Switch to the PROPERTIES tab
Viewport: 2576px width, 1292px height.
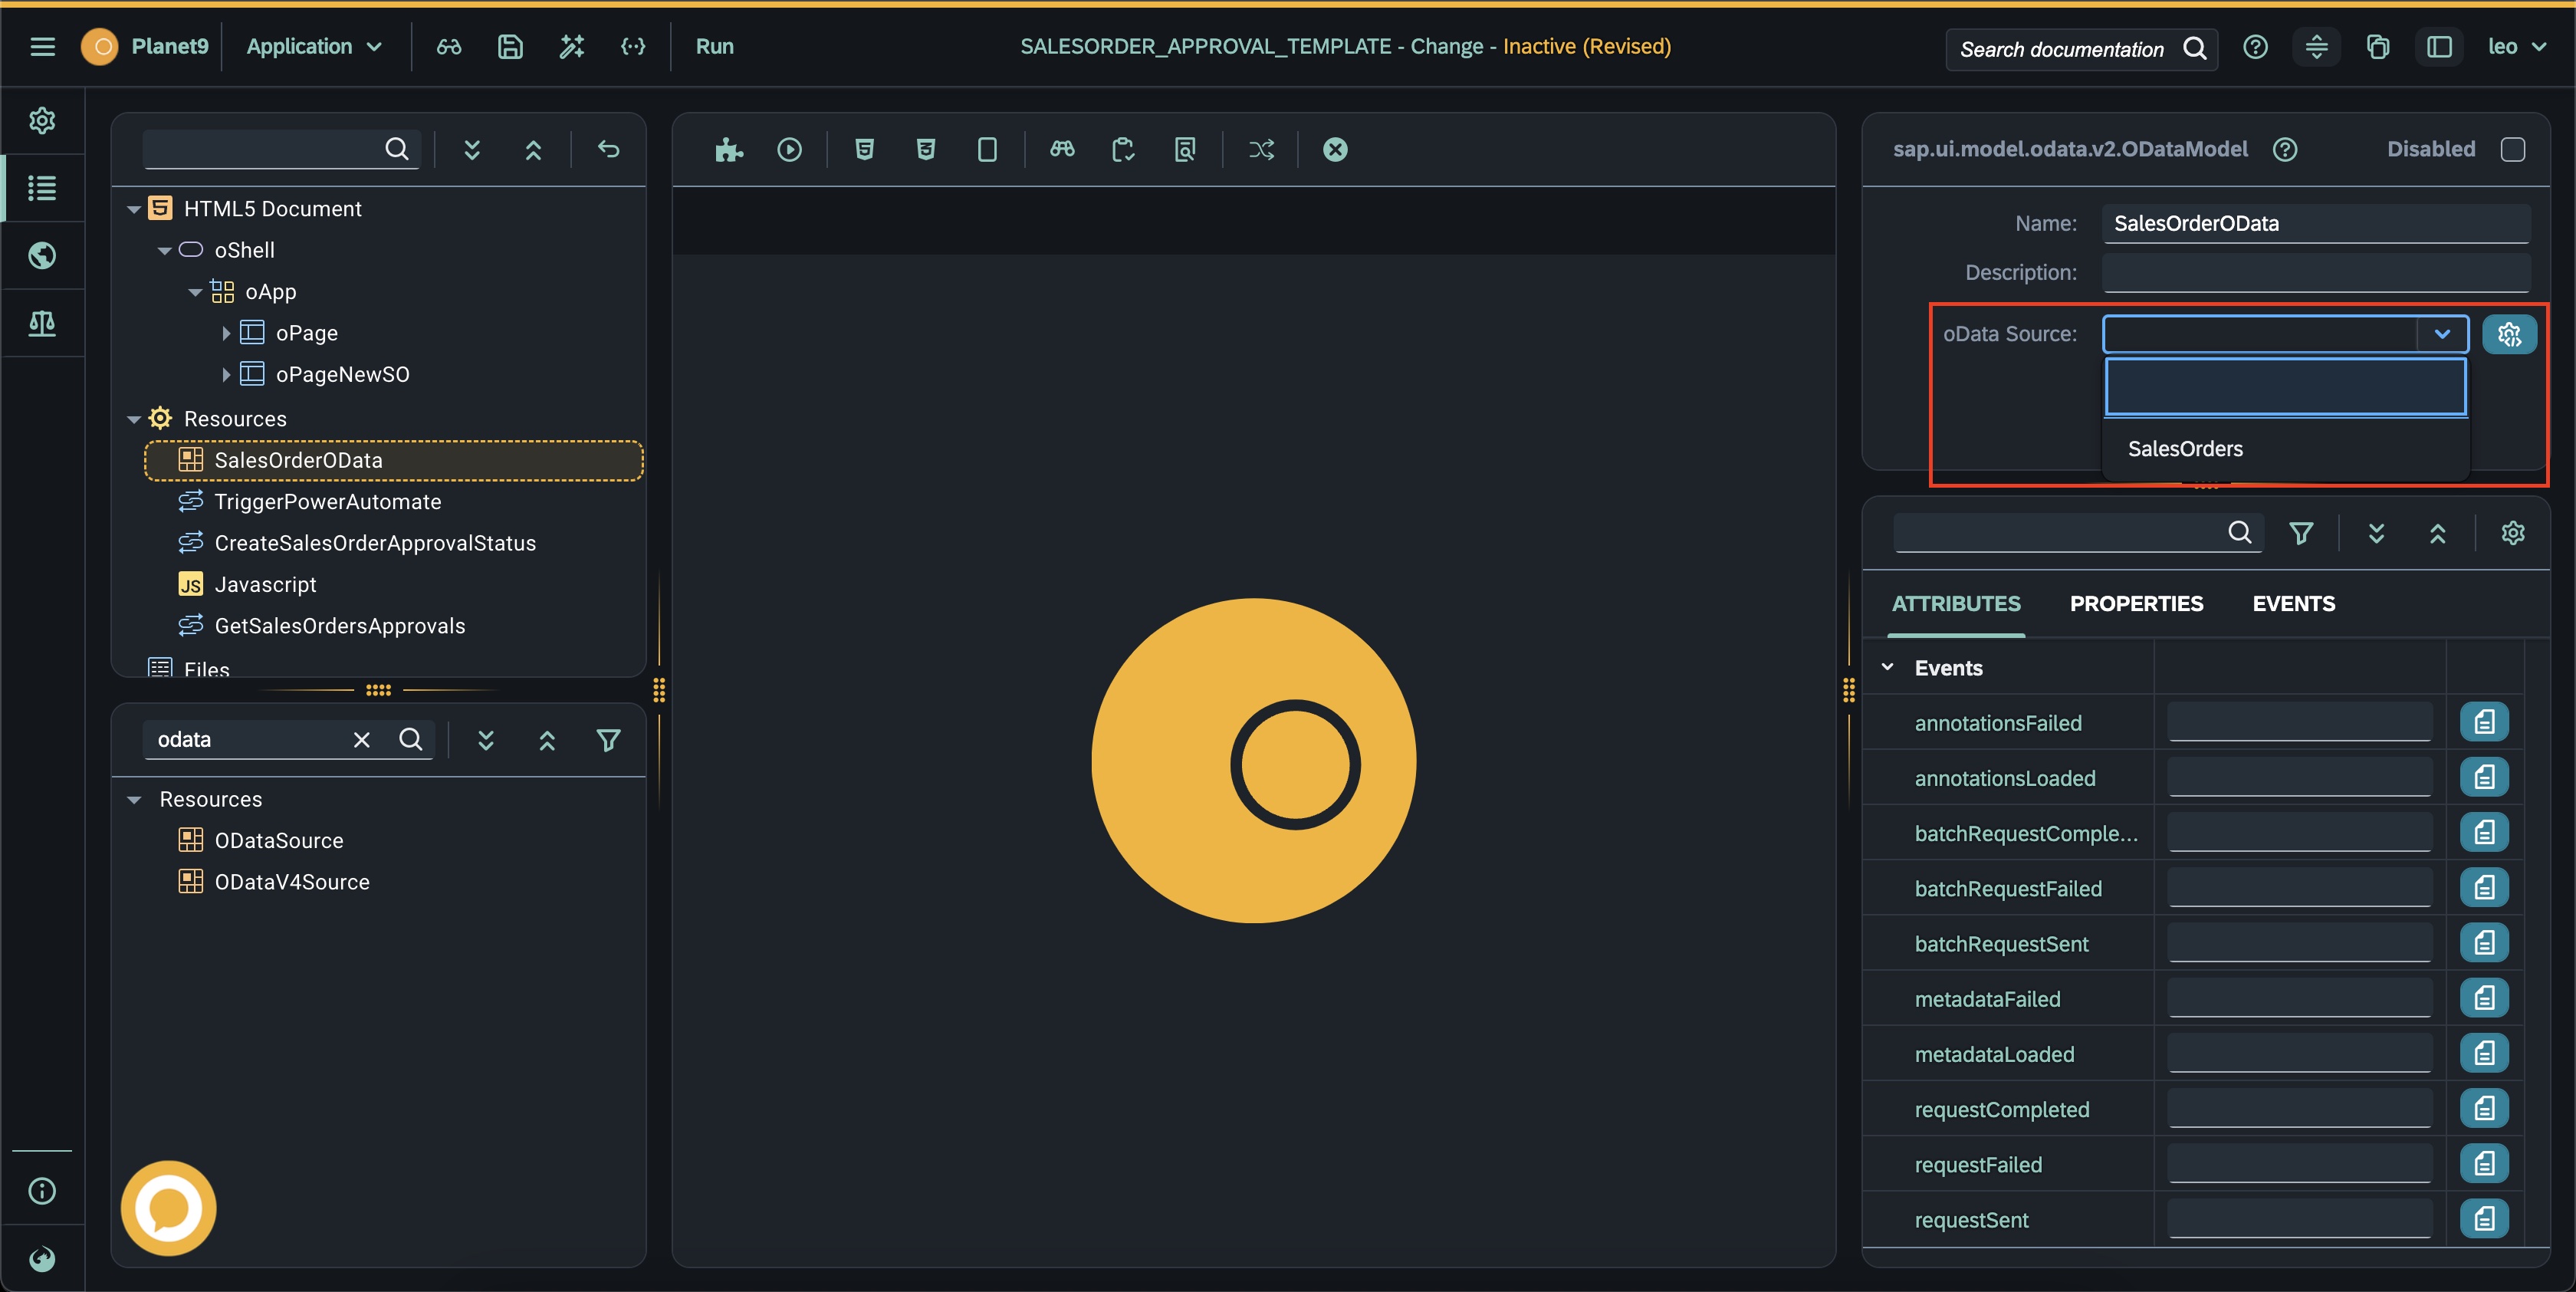tap(2136, 604)
